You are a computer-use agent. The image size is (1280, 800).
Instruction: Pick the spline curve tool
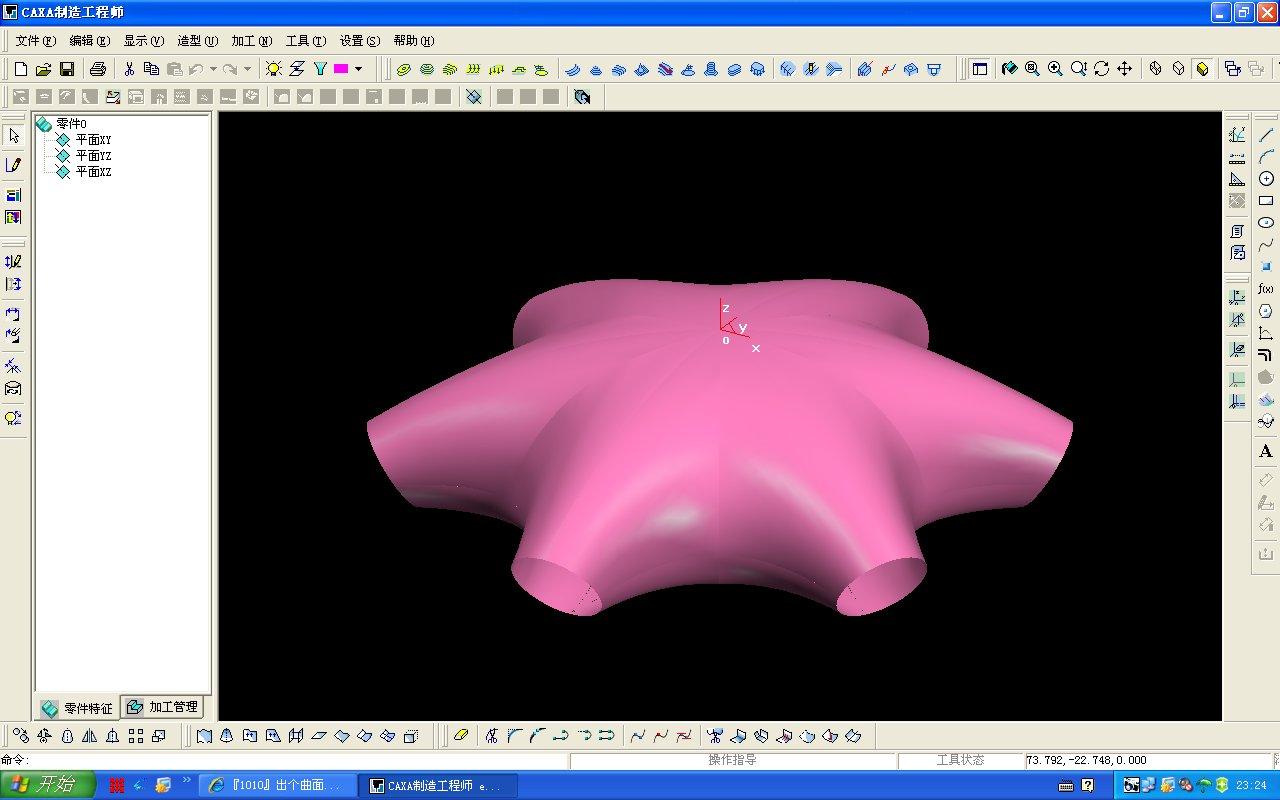(x=1266, y=245)
